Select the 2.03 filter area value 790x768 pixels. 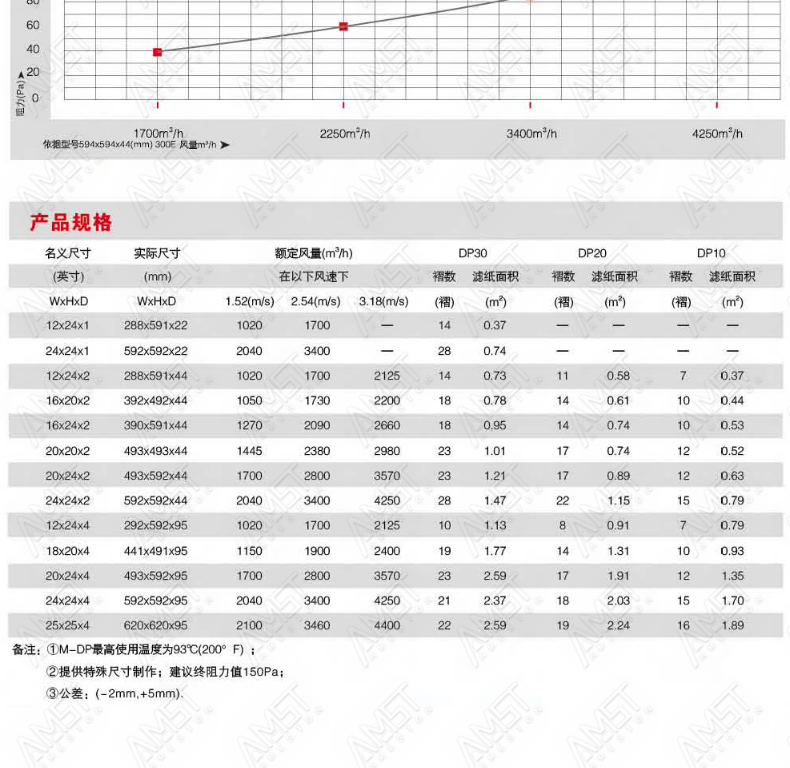click(x=618, y=600)
